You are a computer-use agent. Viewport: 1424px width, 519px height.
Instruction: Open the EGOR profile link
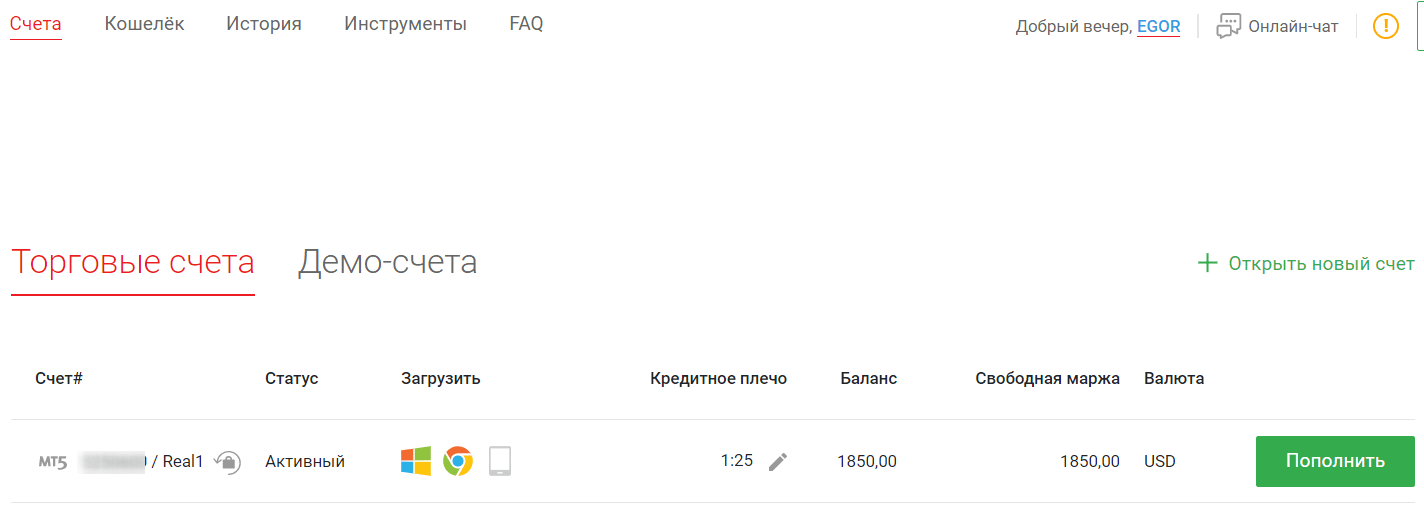point(1158,27)
